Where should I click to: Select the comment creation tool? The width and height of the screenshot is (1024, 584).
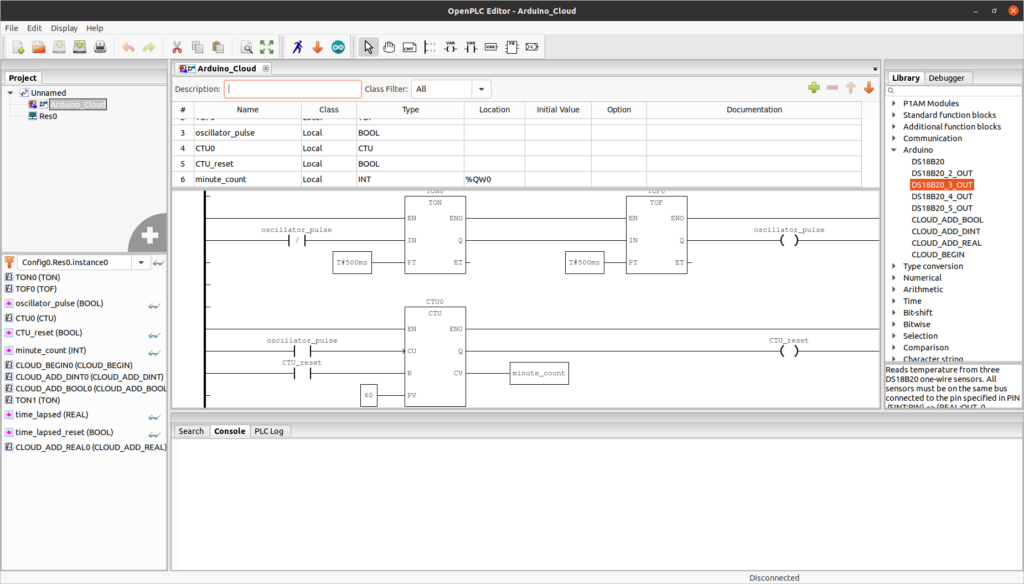(411, 46)
